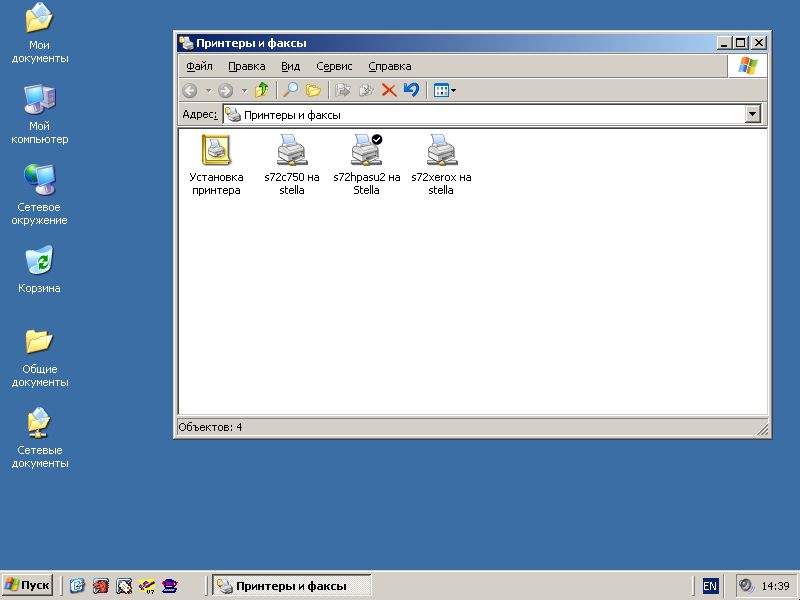800x600 pixels.
Task: Open the Back button history dropdown arrow
Action: click(x=208, y=90)
